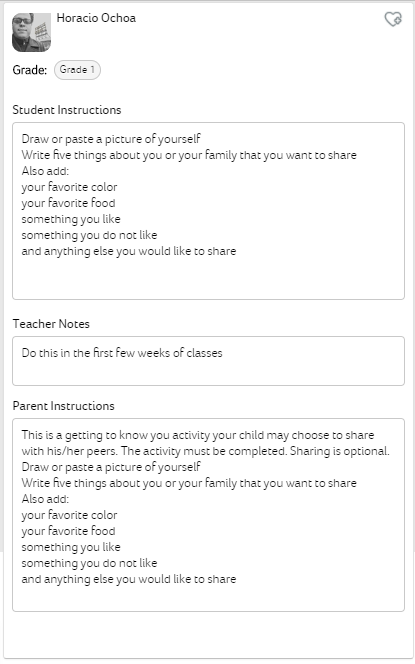This screenshot has height=664, width=415.
Task: Click the Horacio Ochoa author name
Action: pyautogui.click(x=96, y=18)
